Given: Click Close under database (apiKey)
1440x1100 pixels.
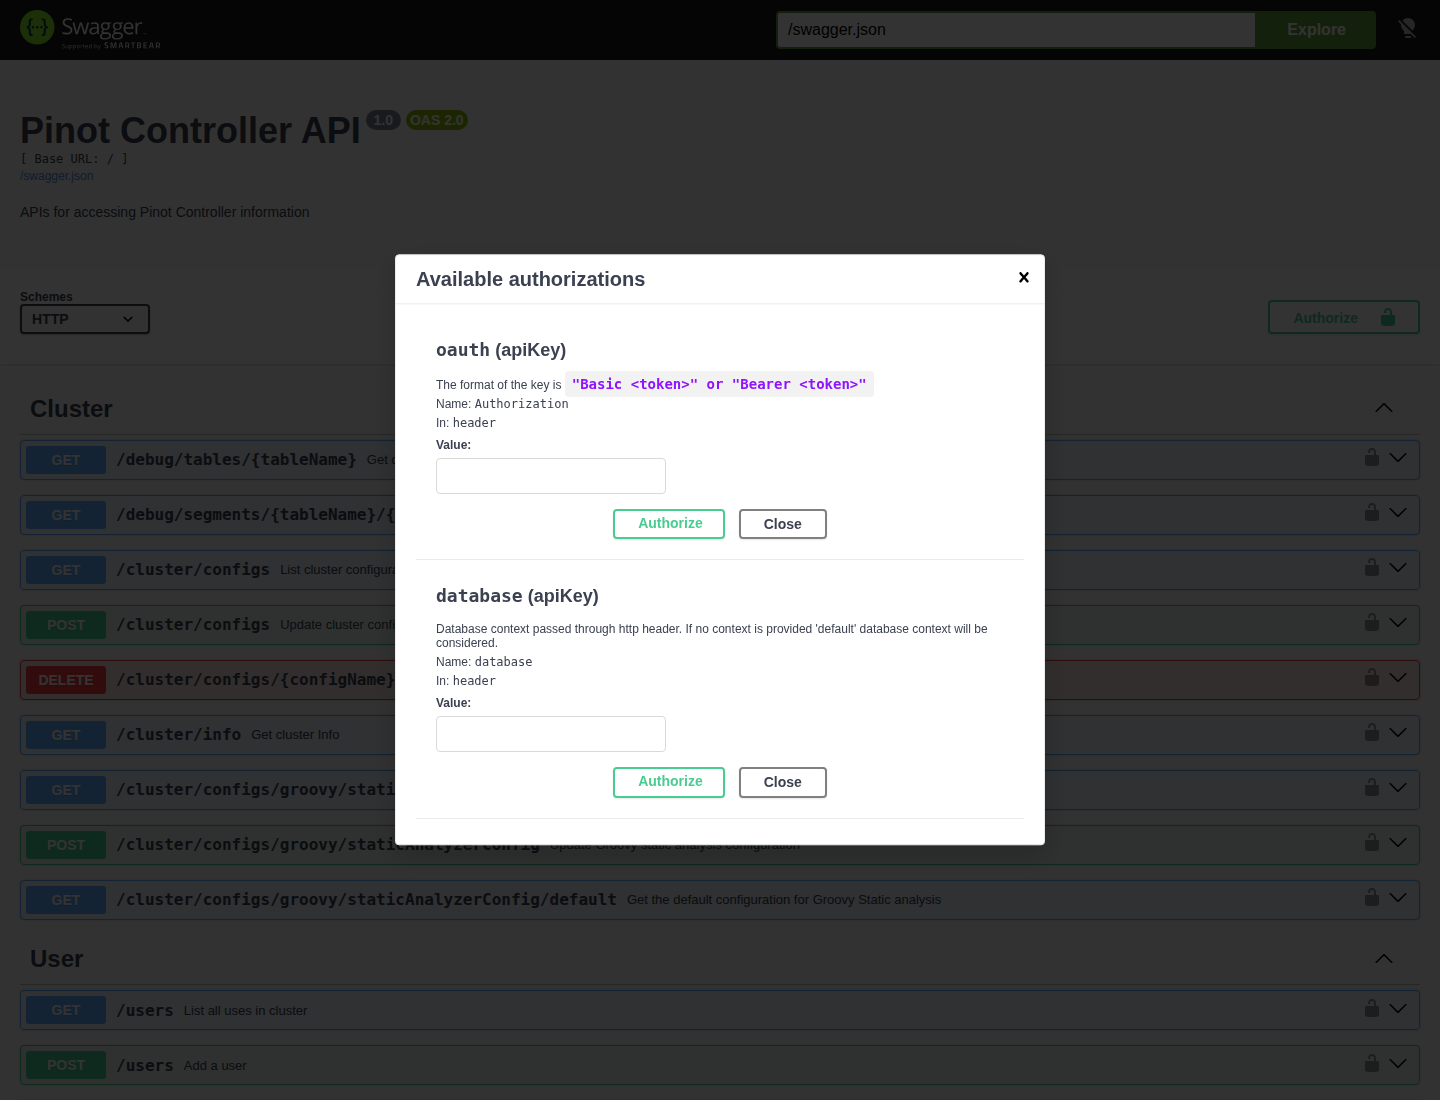Looking at the screenshot, I should tap(783, 782).
